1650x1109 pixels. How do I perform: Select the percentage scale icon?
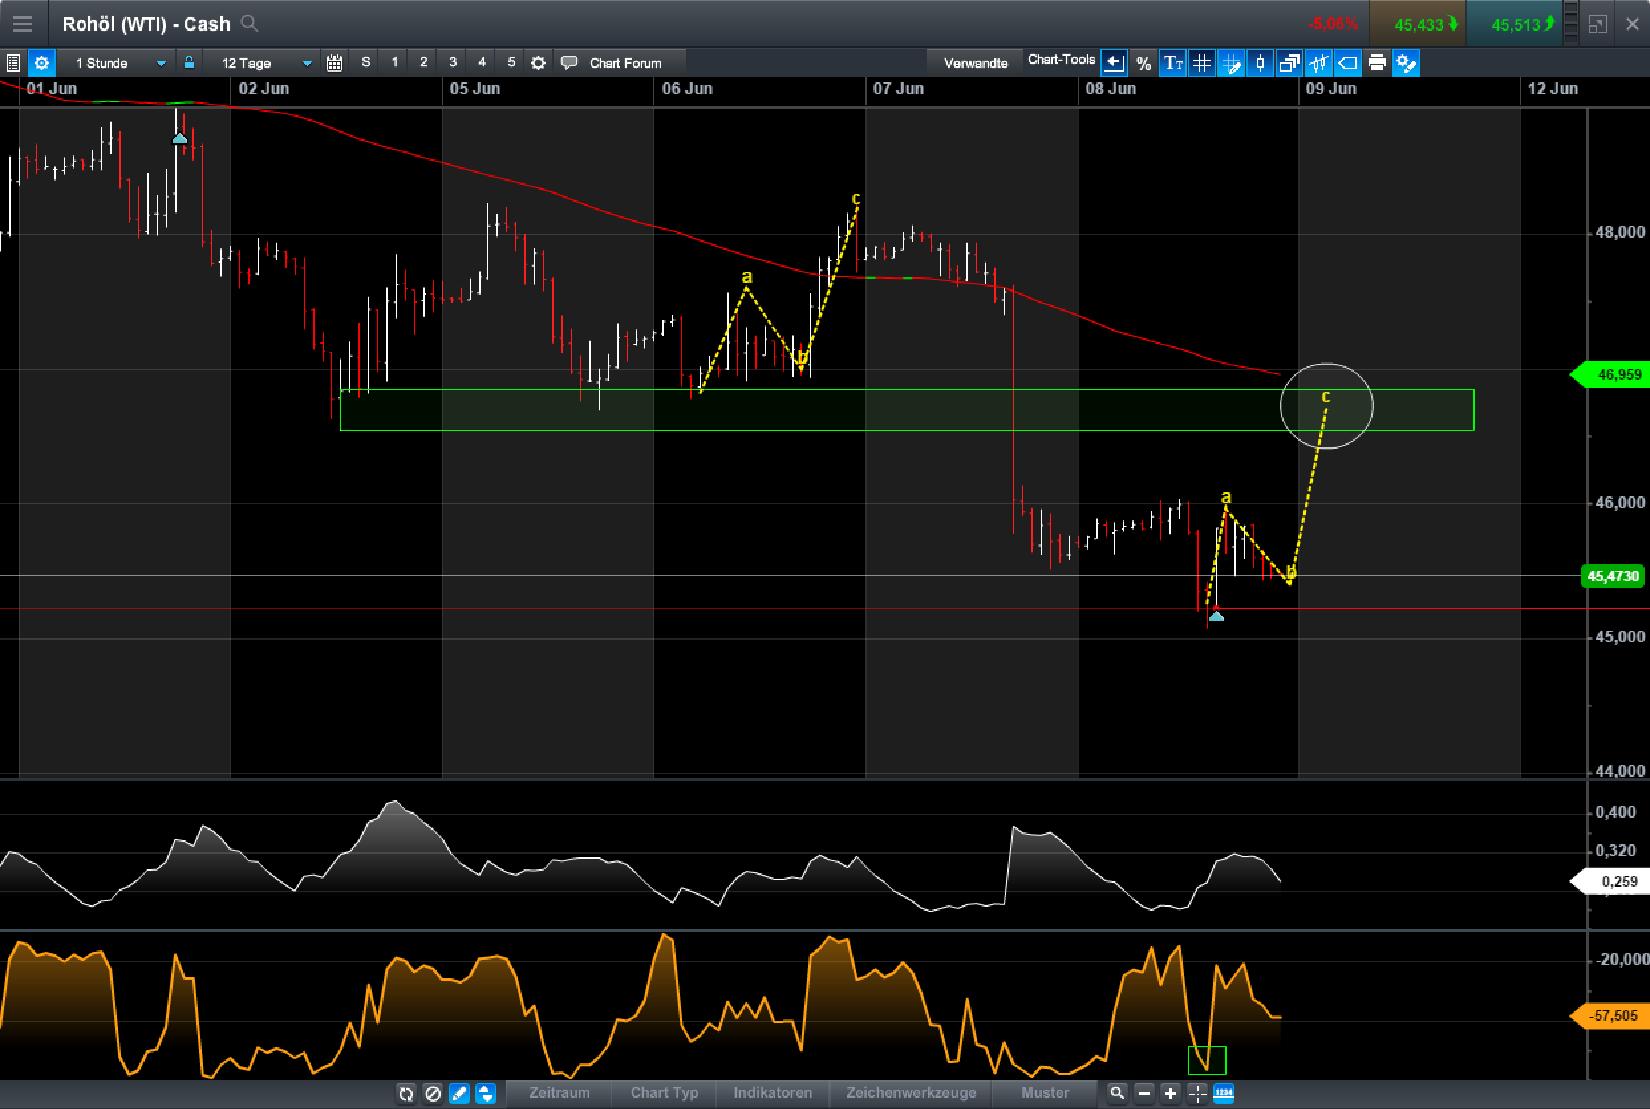[x=1143, y=62]
